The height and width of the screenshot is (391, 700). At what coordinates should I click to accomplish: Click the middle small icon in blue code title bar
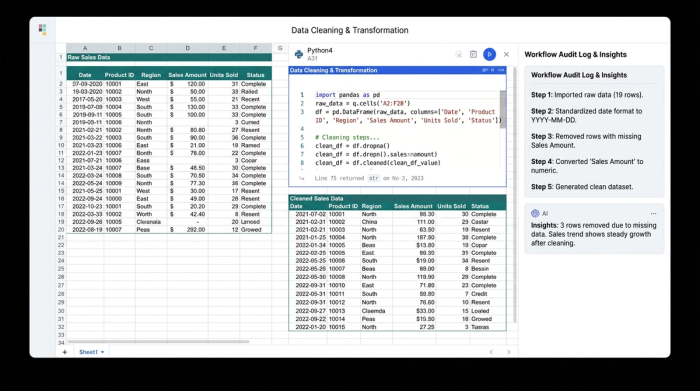(x=493, y=70)
